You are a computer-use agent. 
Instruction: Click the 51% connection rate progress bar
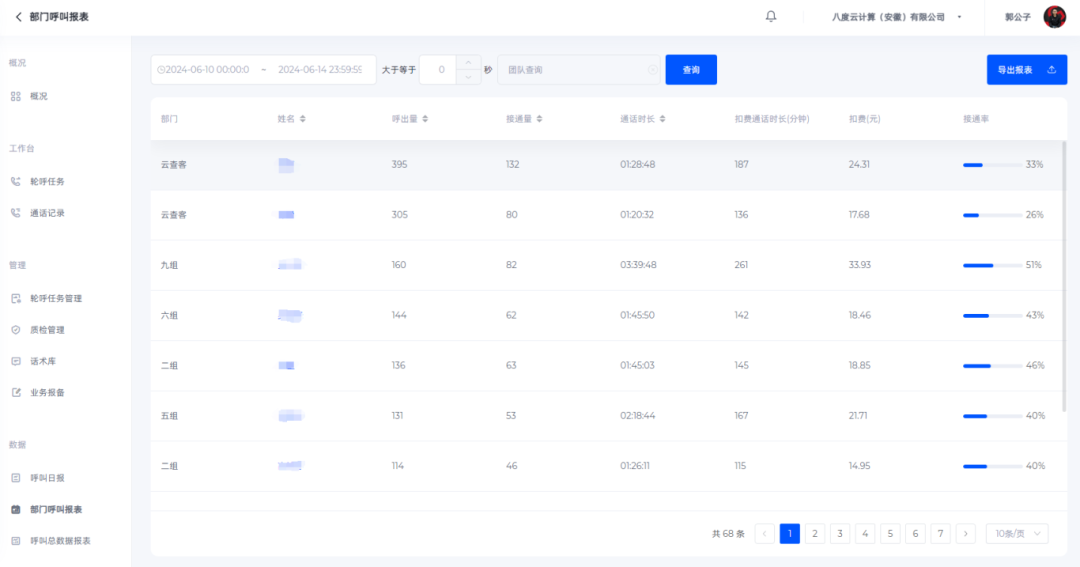[993, 265]
